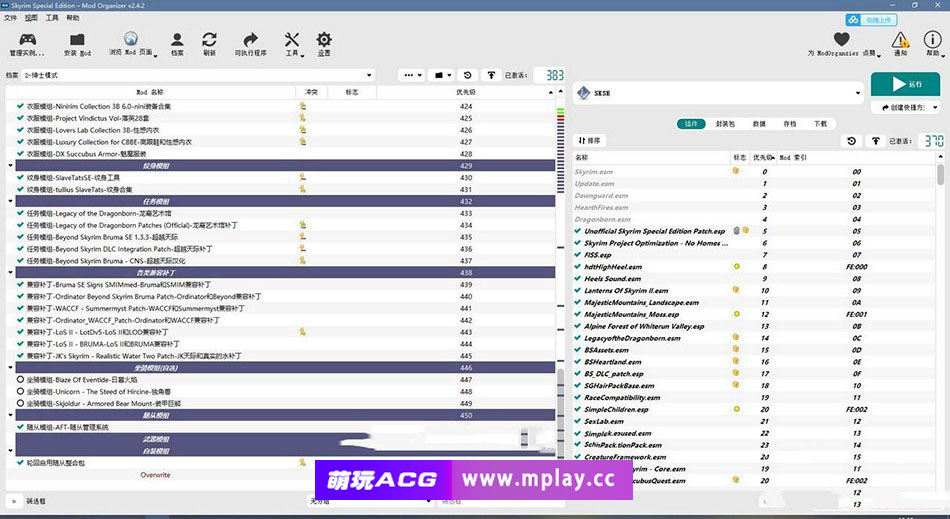Image resolution: width=950 pixels, height=519 pixels.
Task: Uncheck the SexLab.esm plugin
Action: (578, 421)
